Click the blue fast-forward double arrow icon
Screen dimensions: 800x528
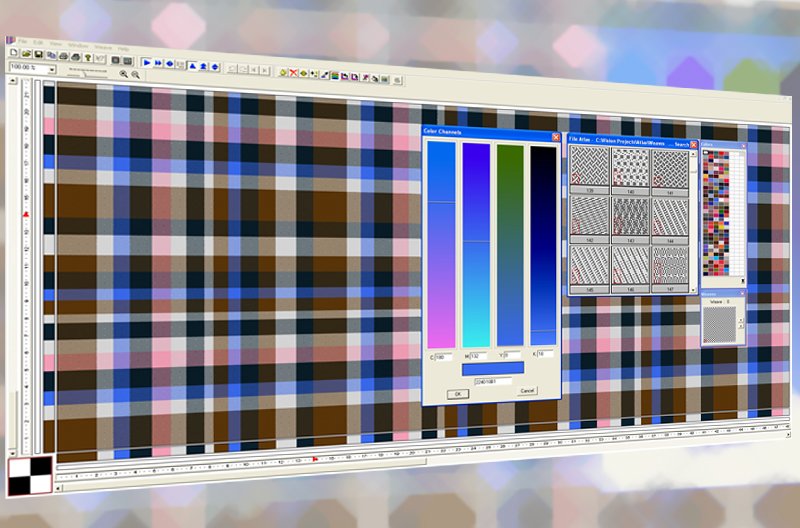click(158, 63)
